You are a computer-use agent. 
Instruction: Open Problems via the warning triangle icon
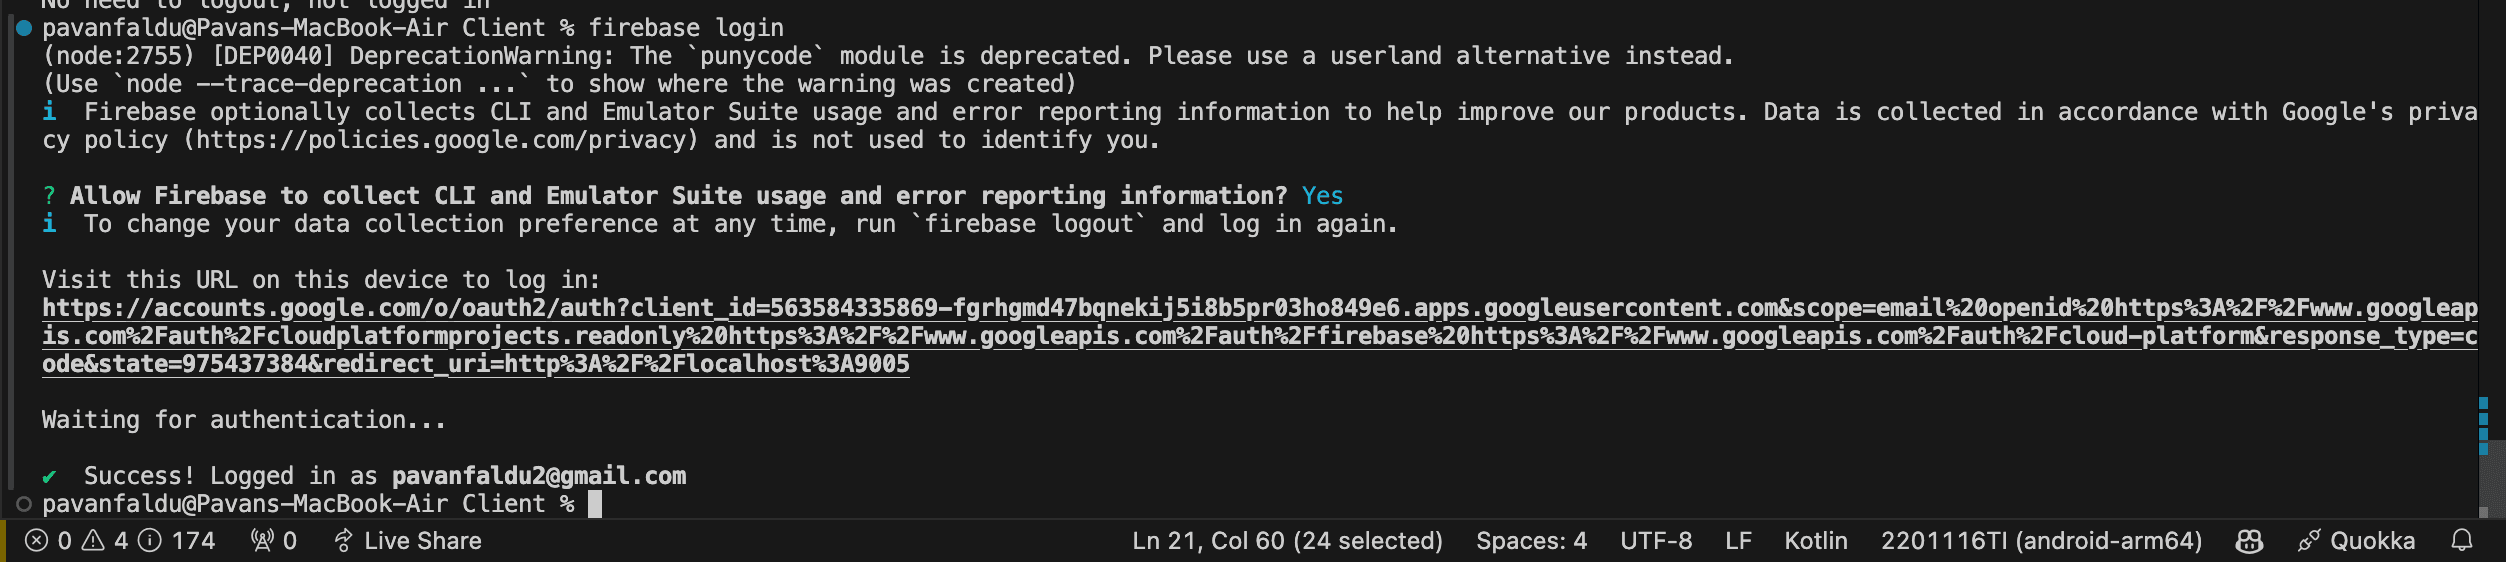pos(93,541)
